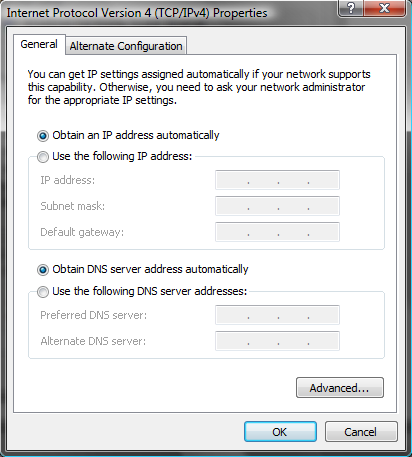Close the IPv4 Properties dialog
Image resolution: width=412 pixels, height=457 pixels.
[384, 8]
